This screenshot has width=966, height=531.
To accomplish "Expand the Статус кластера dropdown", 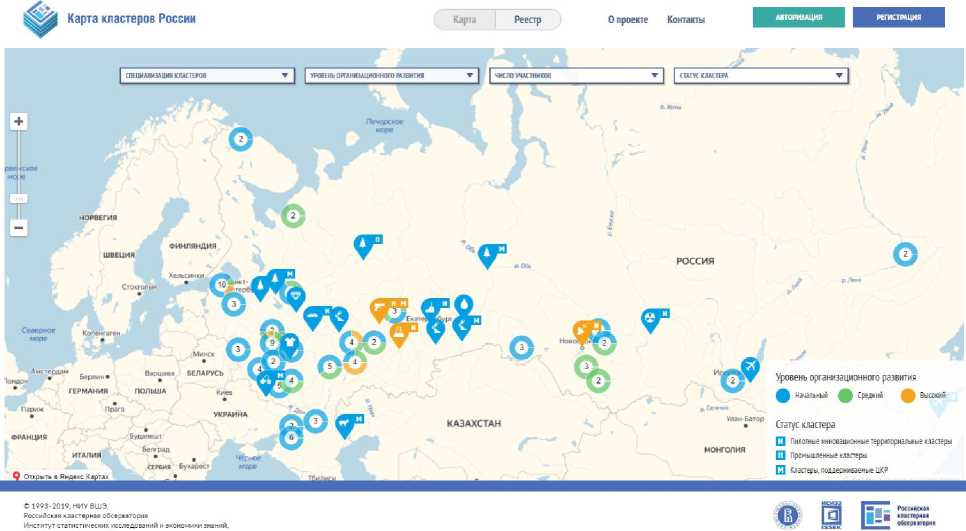I will coord(761,75).
